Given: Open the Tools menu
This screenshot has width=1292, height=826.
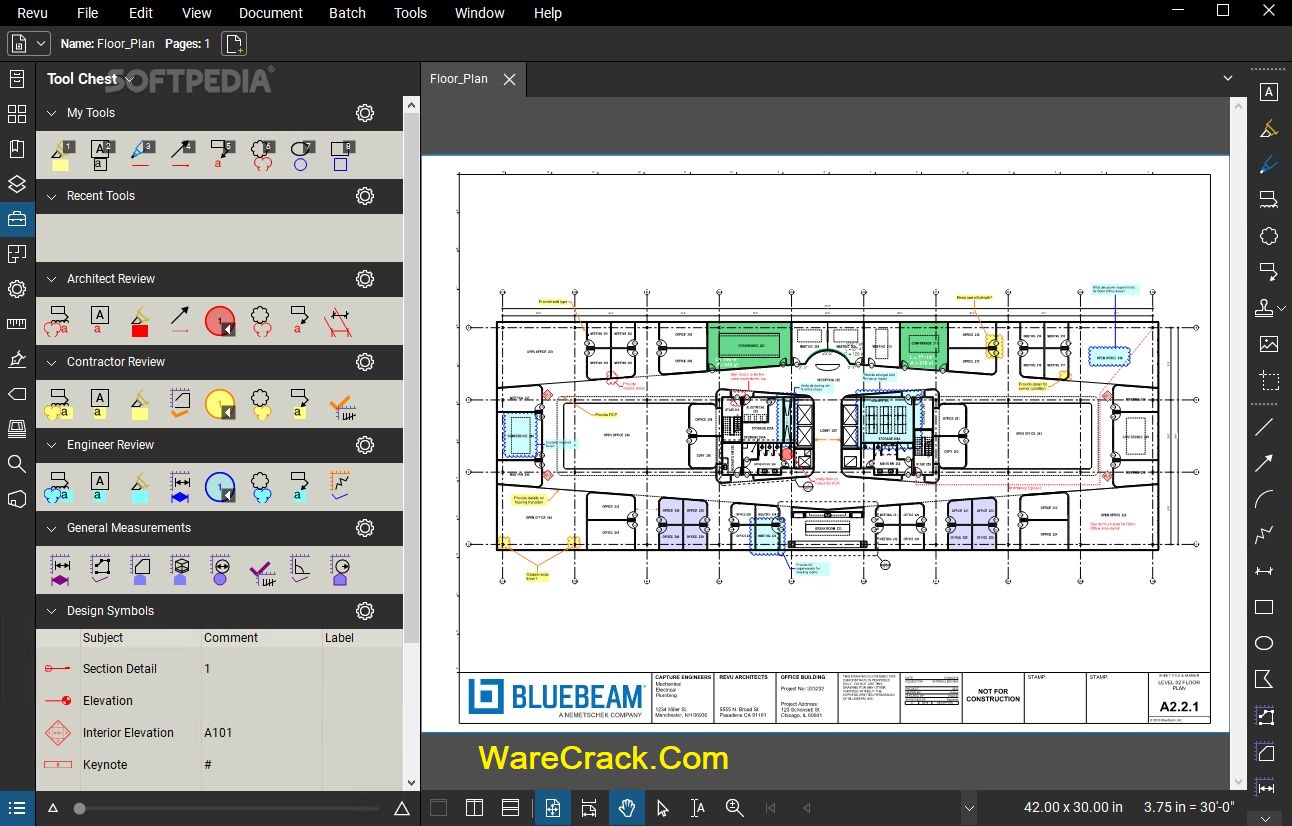Looking at the screenshot, I should (x=410, y=13).
